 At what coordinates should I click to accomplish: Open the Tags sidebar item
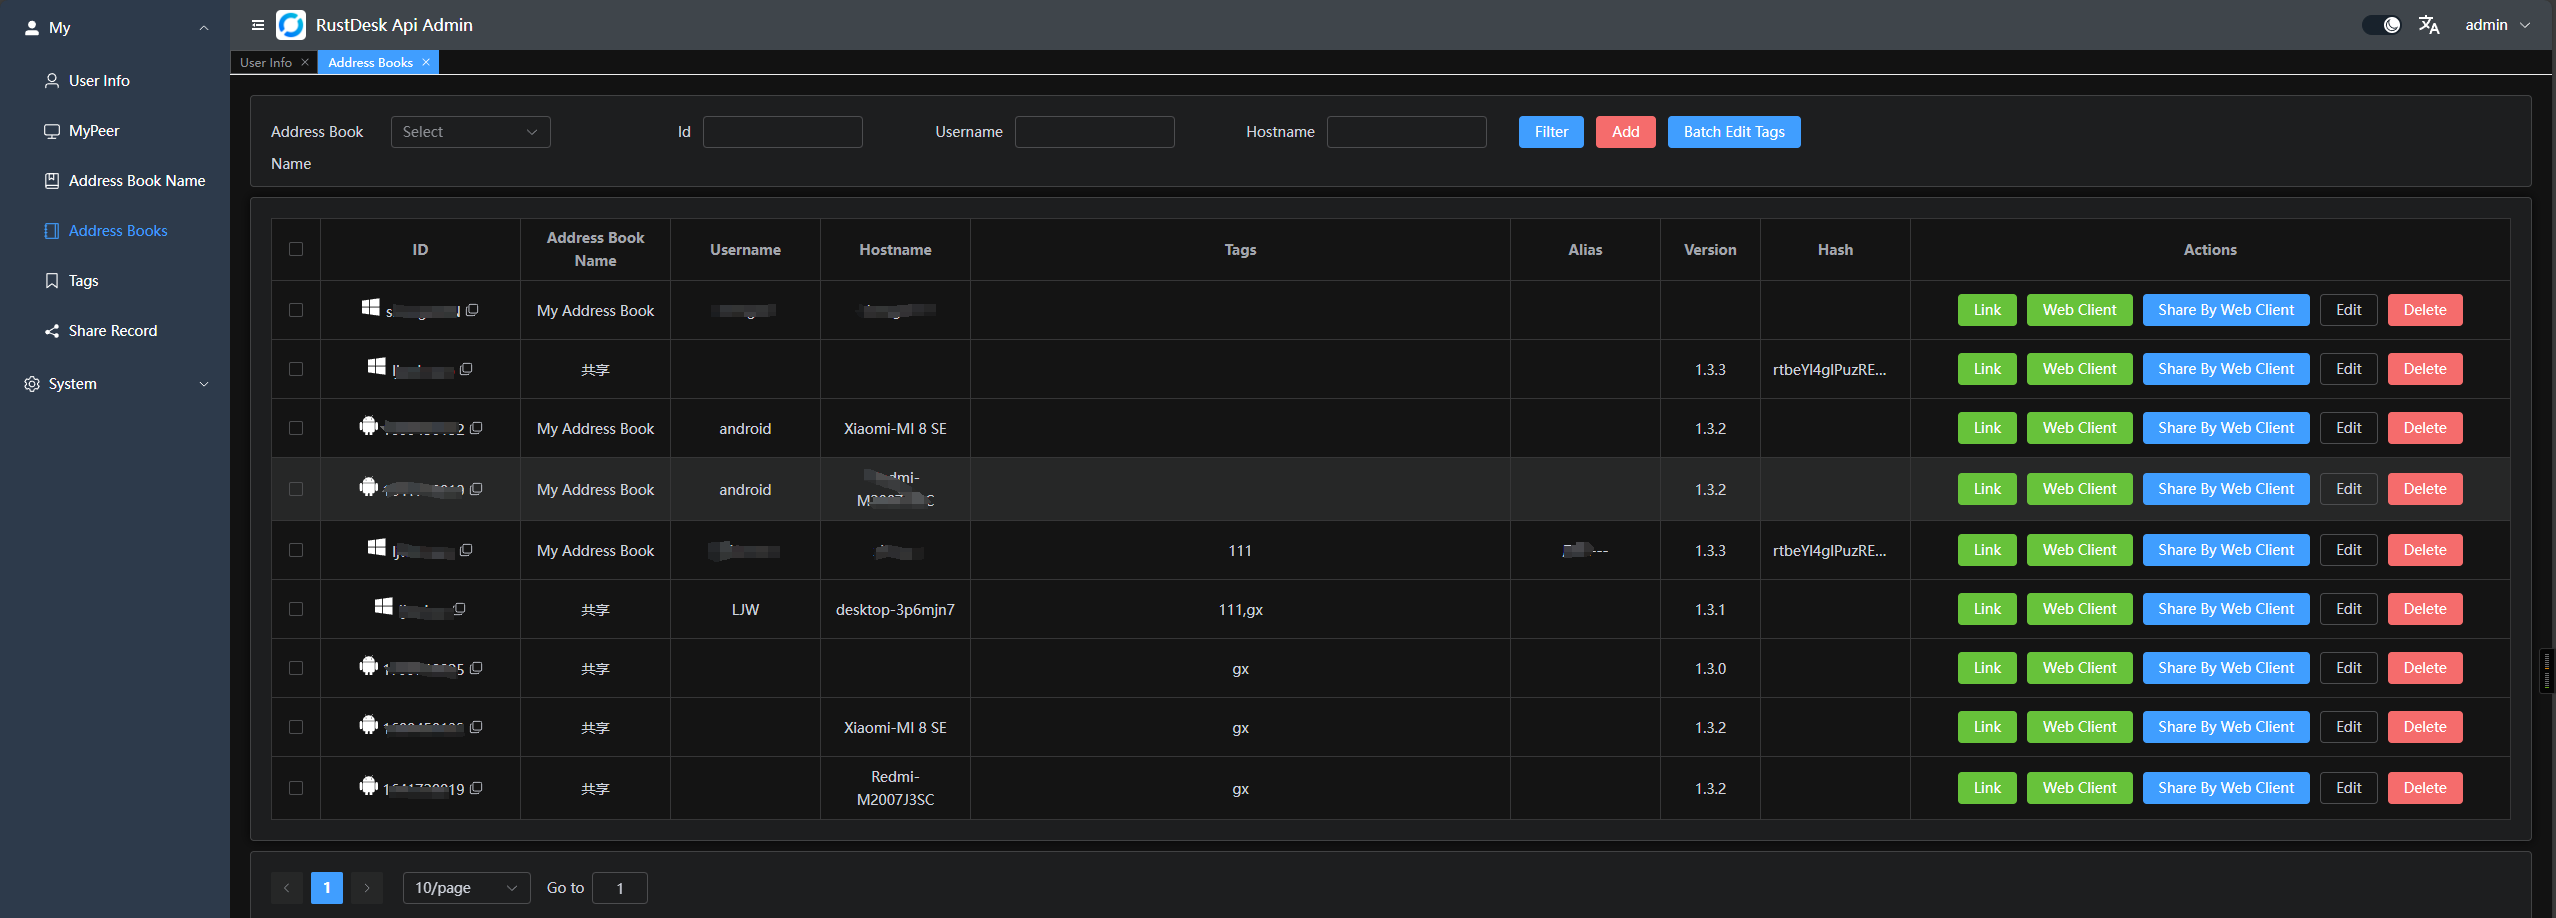(83, 280)
